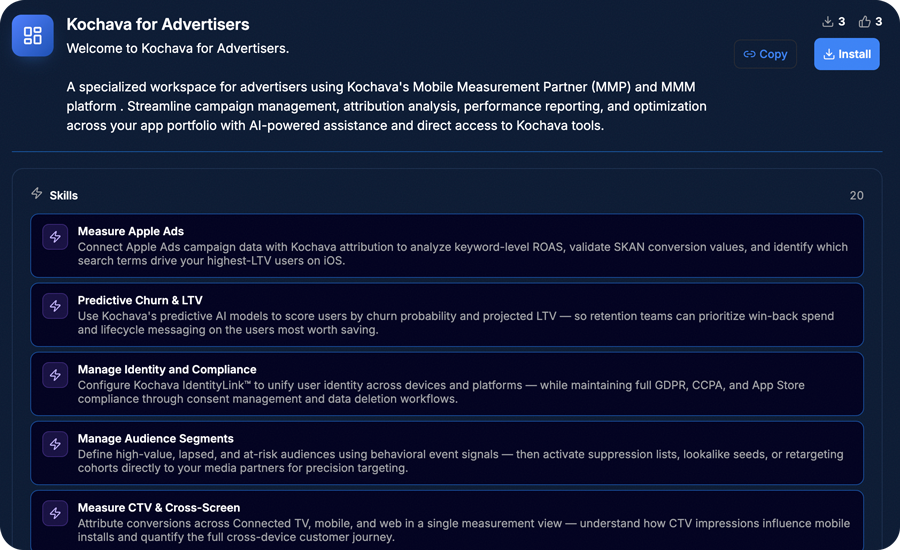
Task: Click the Skills section heading
Action: (64, 196)
